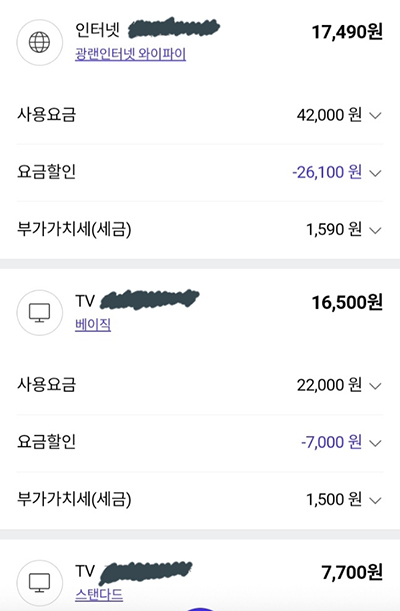Expand the internet 요금할인 -26,100 원 chevron
The width and height of the screenshot is (400, 611).
(x=375, y=173)
